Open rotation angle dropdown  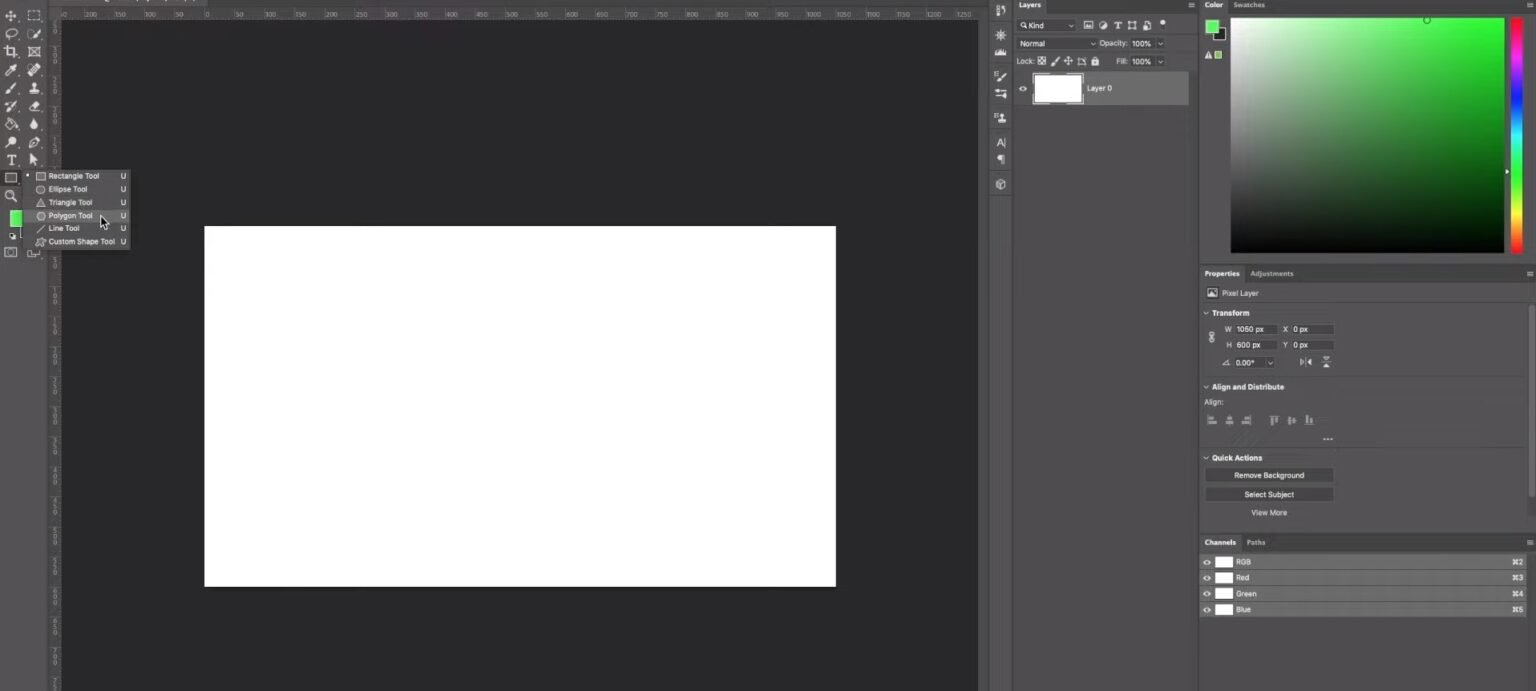coord(1270,363)
